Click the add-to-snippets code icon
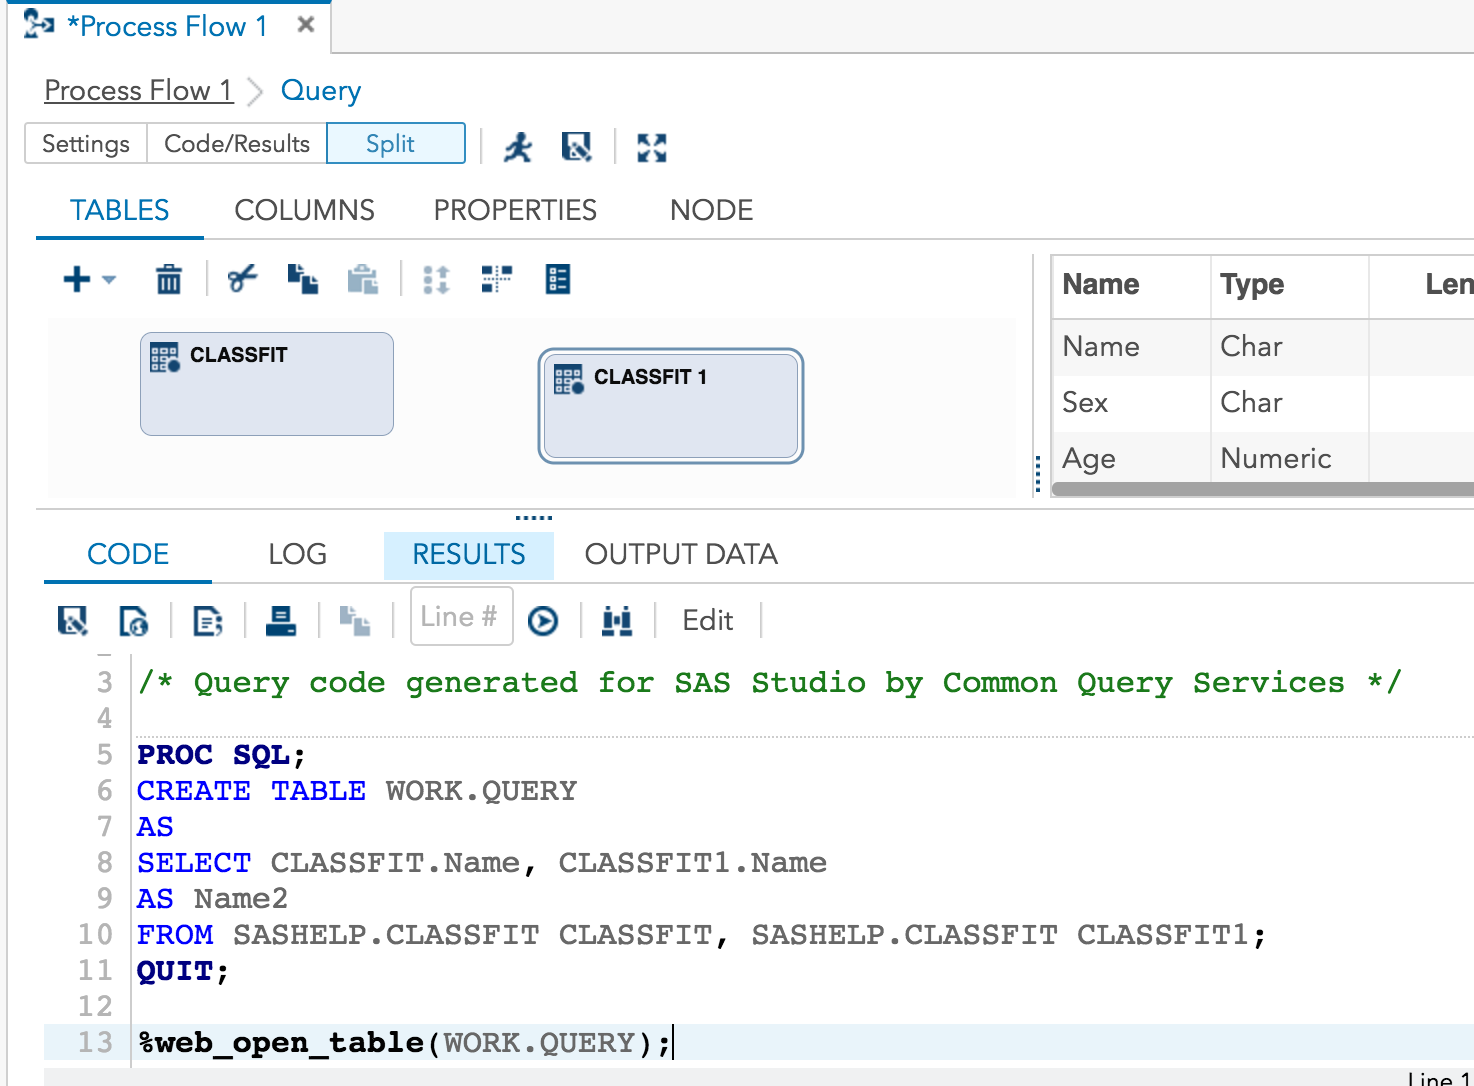This screenshot has width=1474, height=1086. pyautogui.click(x=207, y=621)
